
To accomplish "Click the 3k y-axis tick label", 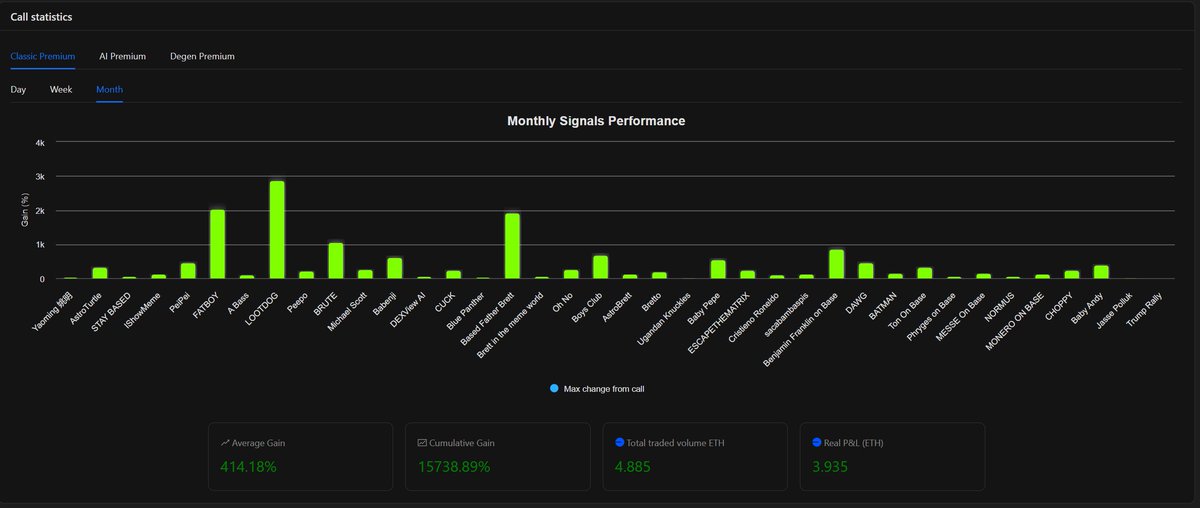I will pos(40,177).
